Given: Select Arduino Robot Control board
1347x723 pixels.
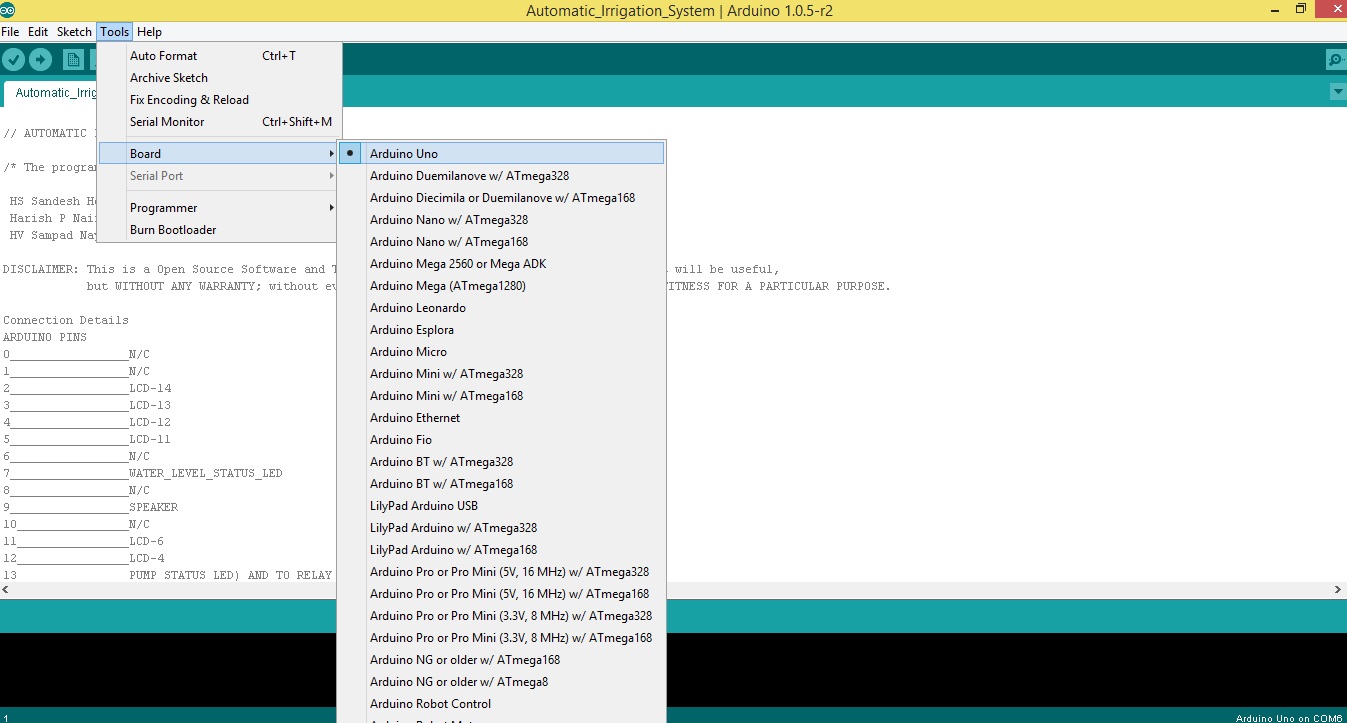Looking at the screenshot, I should tap(501, 704).
